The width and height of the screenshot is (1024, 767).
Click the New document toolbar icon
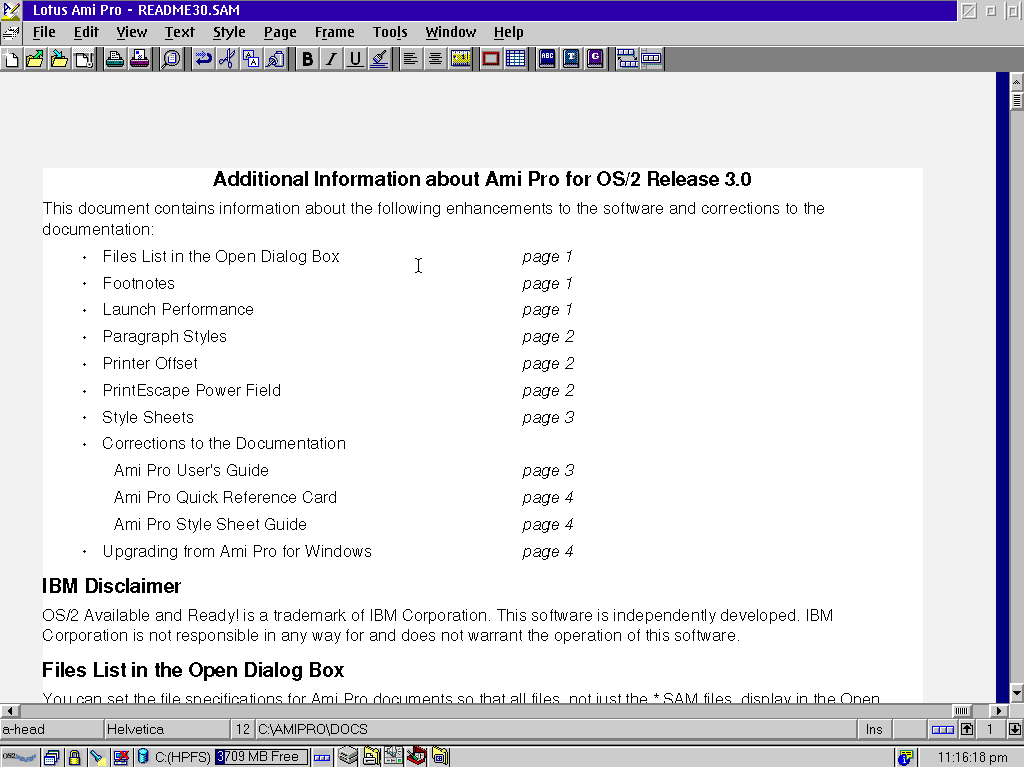(11, 59)
